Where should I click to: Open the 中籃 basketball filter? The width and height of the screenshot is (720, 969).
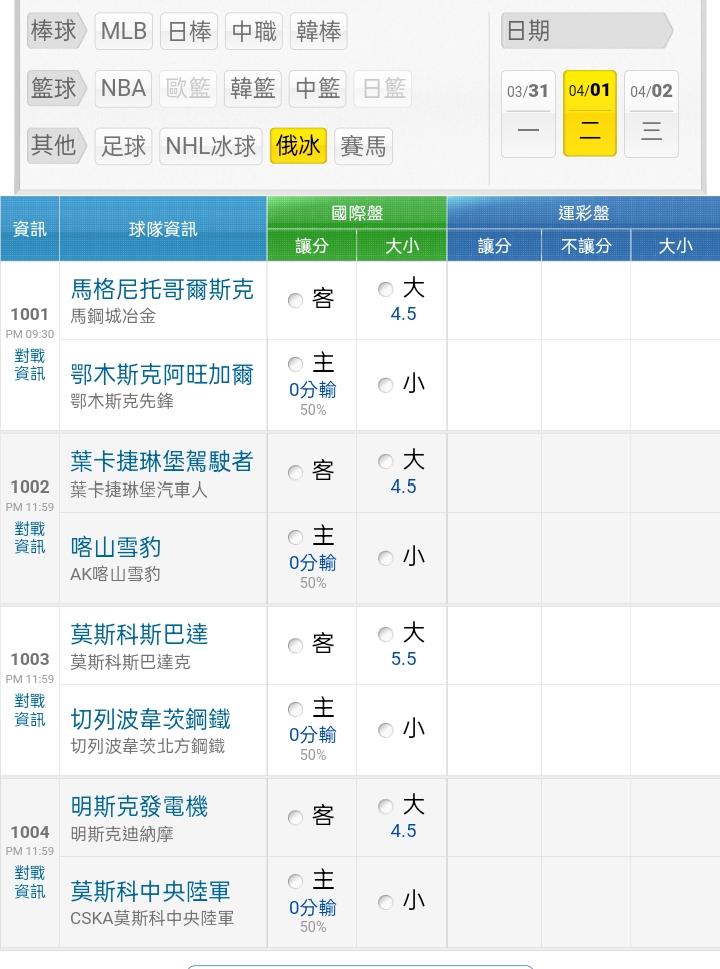pyautogui.click(x=318, y=88)
